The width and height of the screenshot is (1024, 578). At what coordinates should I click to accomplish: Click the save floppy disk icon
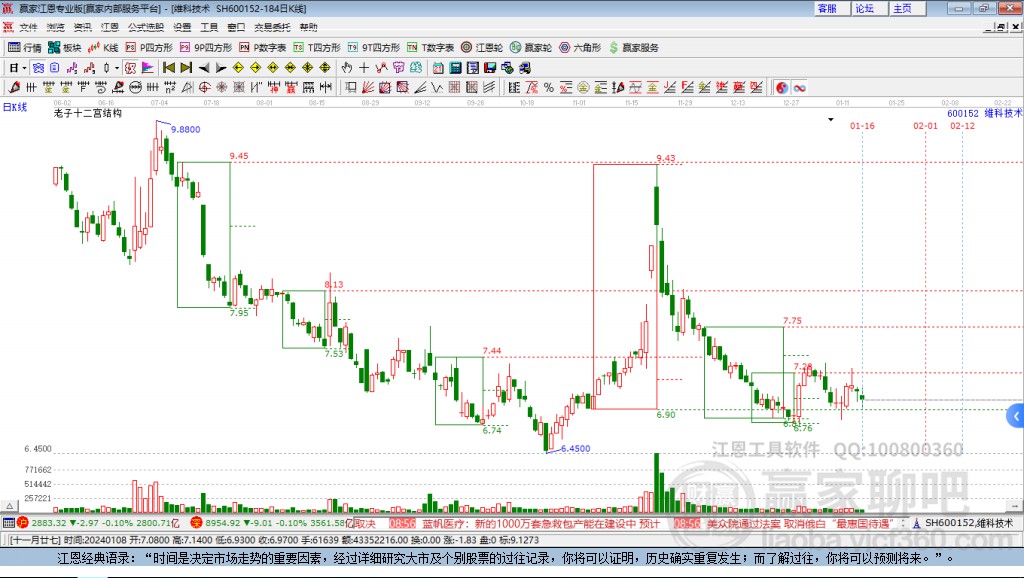490,67
